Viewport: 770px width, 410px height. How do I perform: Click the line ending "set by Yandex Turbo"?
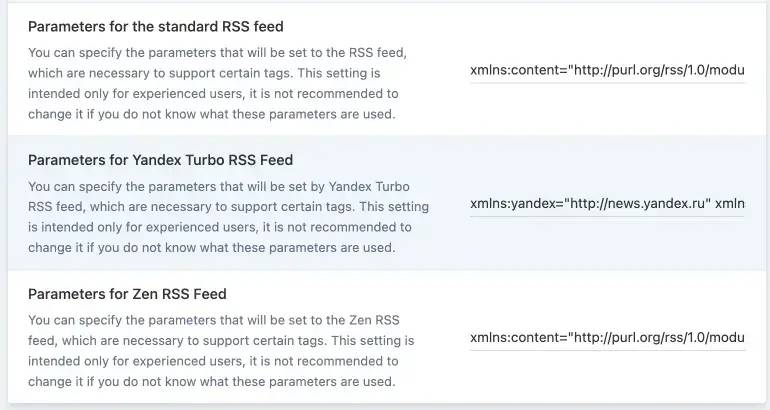218,187
